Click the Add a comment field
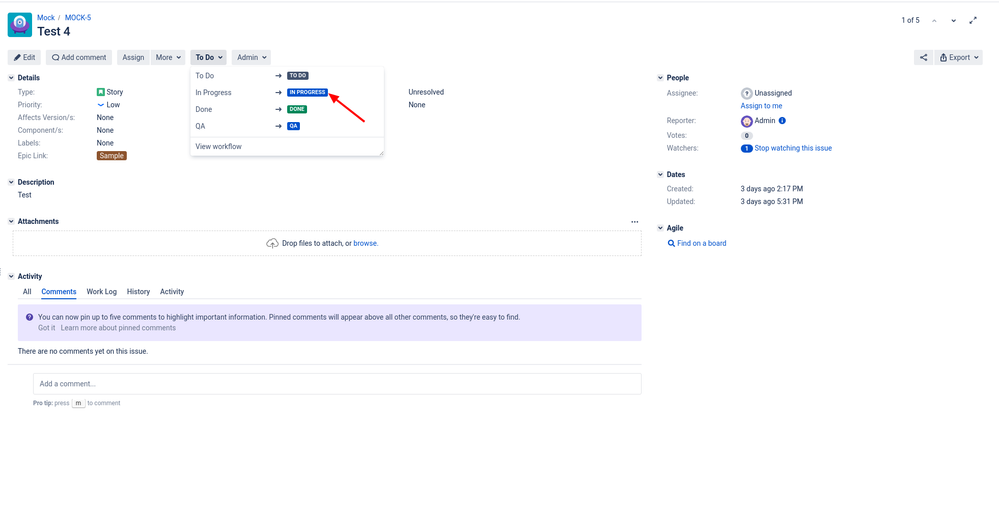This screenshot has width=999, height=513. pyautogui.click(x=337, y=384)
